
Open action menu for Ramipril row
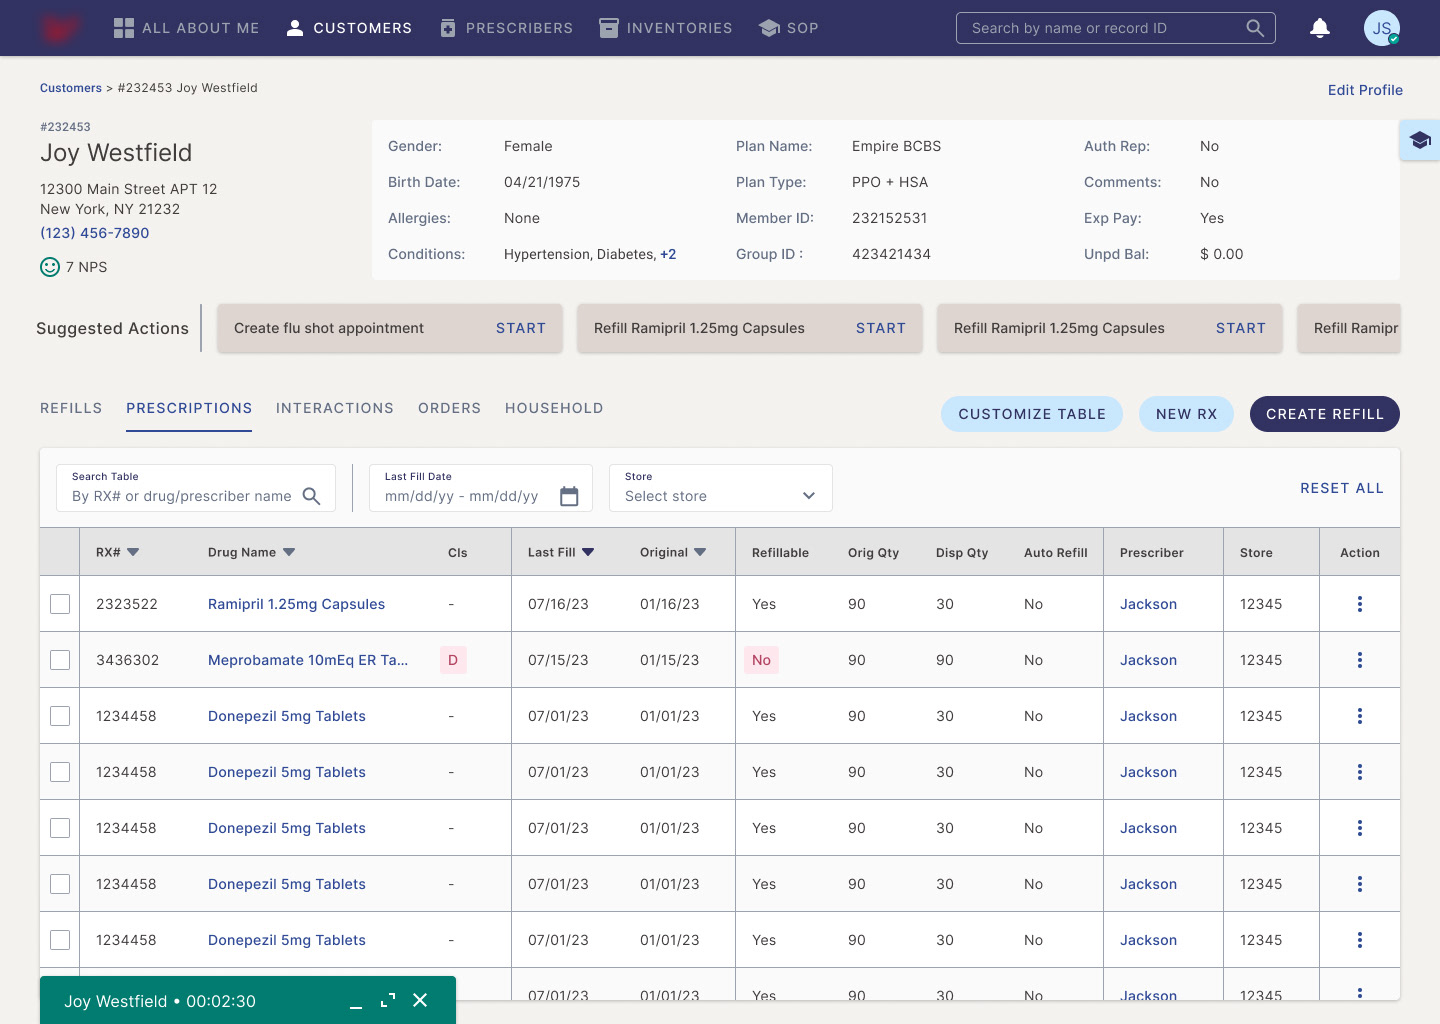(1360, 604)
